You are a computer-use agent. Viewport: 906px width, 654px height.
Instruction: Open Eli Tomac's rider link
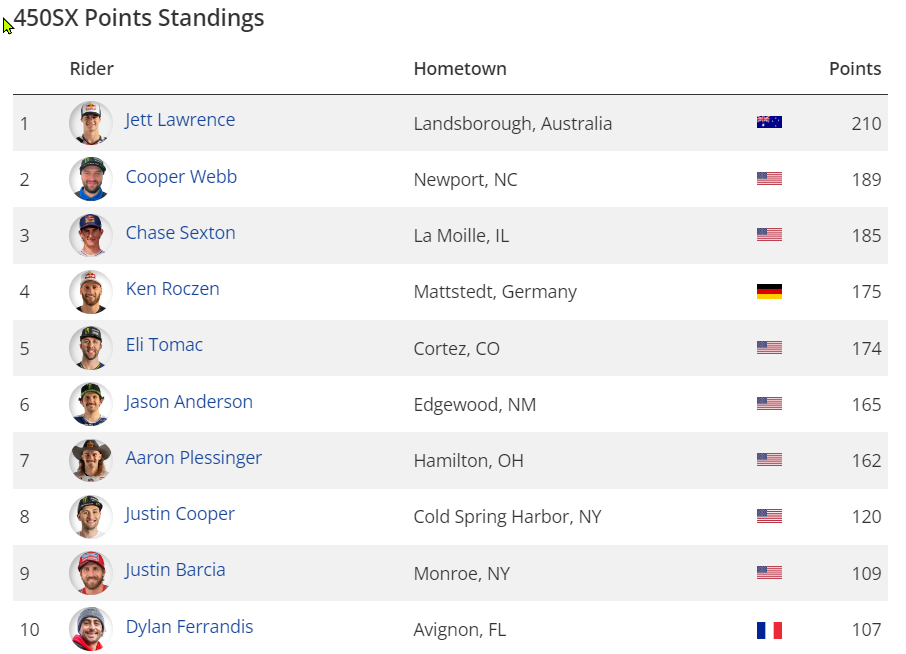tap(164, 345)
